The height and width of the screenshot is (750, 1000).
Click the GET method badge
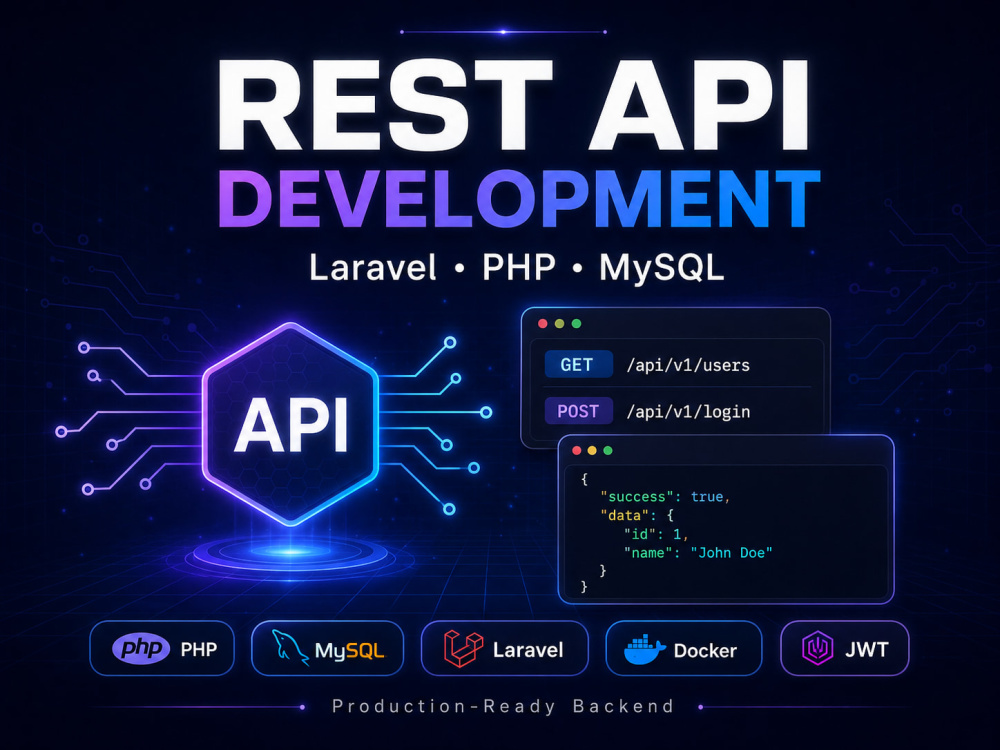578,365
